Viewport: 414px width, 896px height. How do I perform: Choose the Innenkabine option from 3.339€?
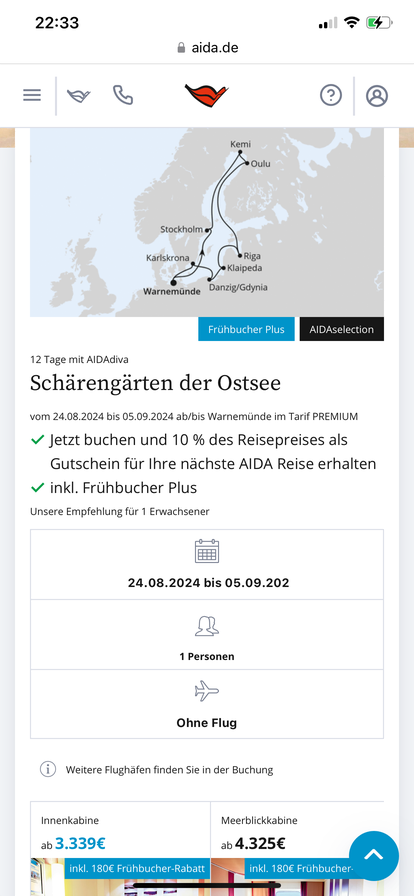(120, 833)
